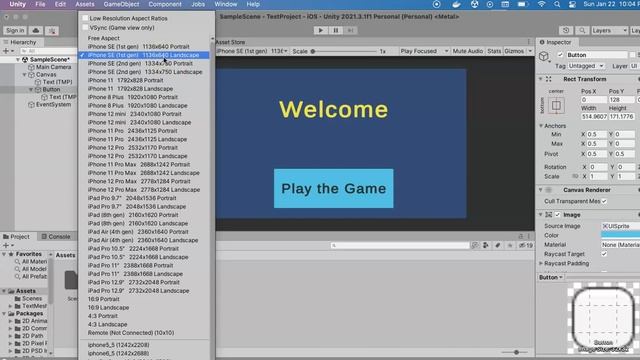Open the Button preview dropdown
Viewport: 640px width, 360px height.
pos(551,277)
